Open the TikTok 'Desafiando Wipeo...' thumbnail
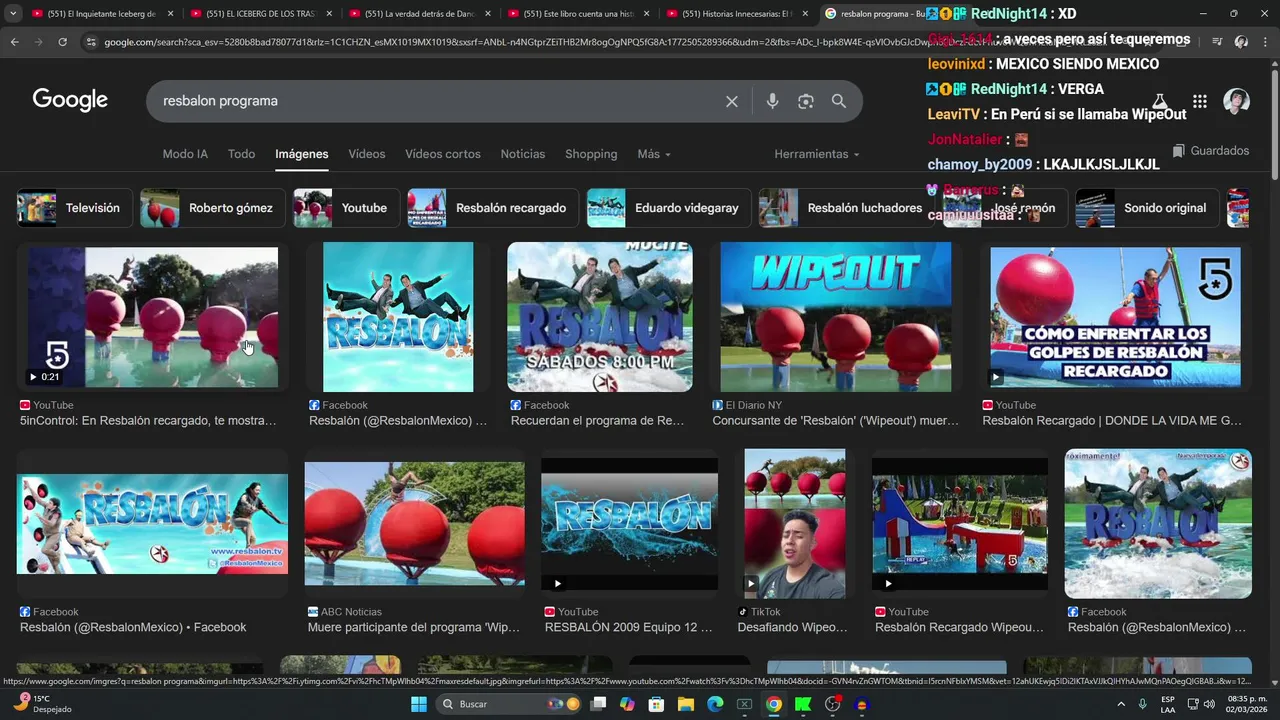This screenshot has width=1280, height=720. tap(795, 523)
